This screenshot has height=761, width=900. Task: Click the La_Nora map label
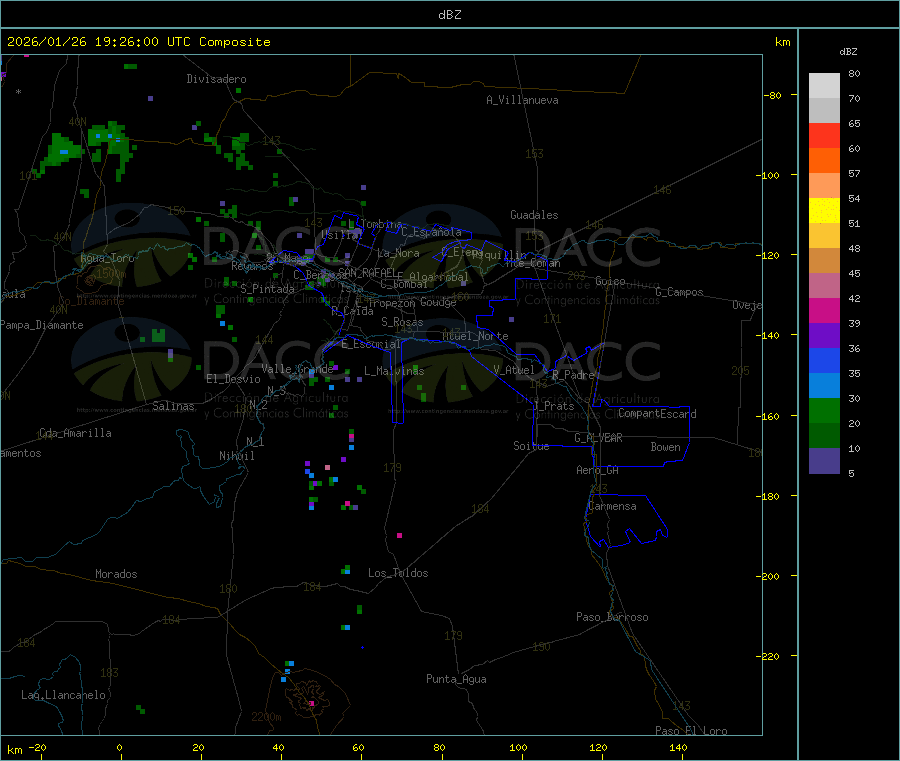pyautogui.click(x=398, y=253)
